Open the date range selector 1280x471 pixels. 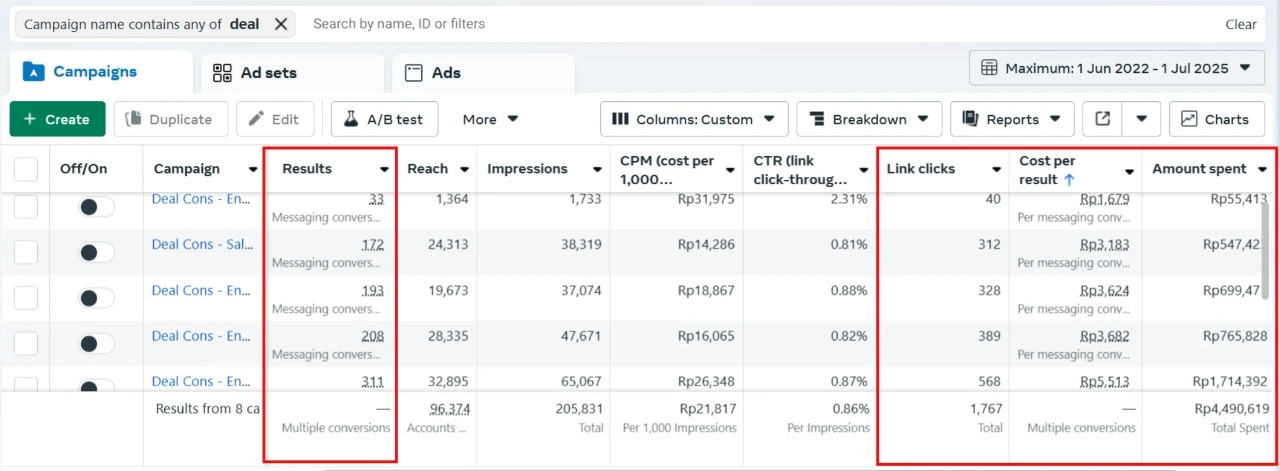pos(1116,68)
